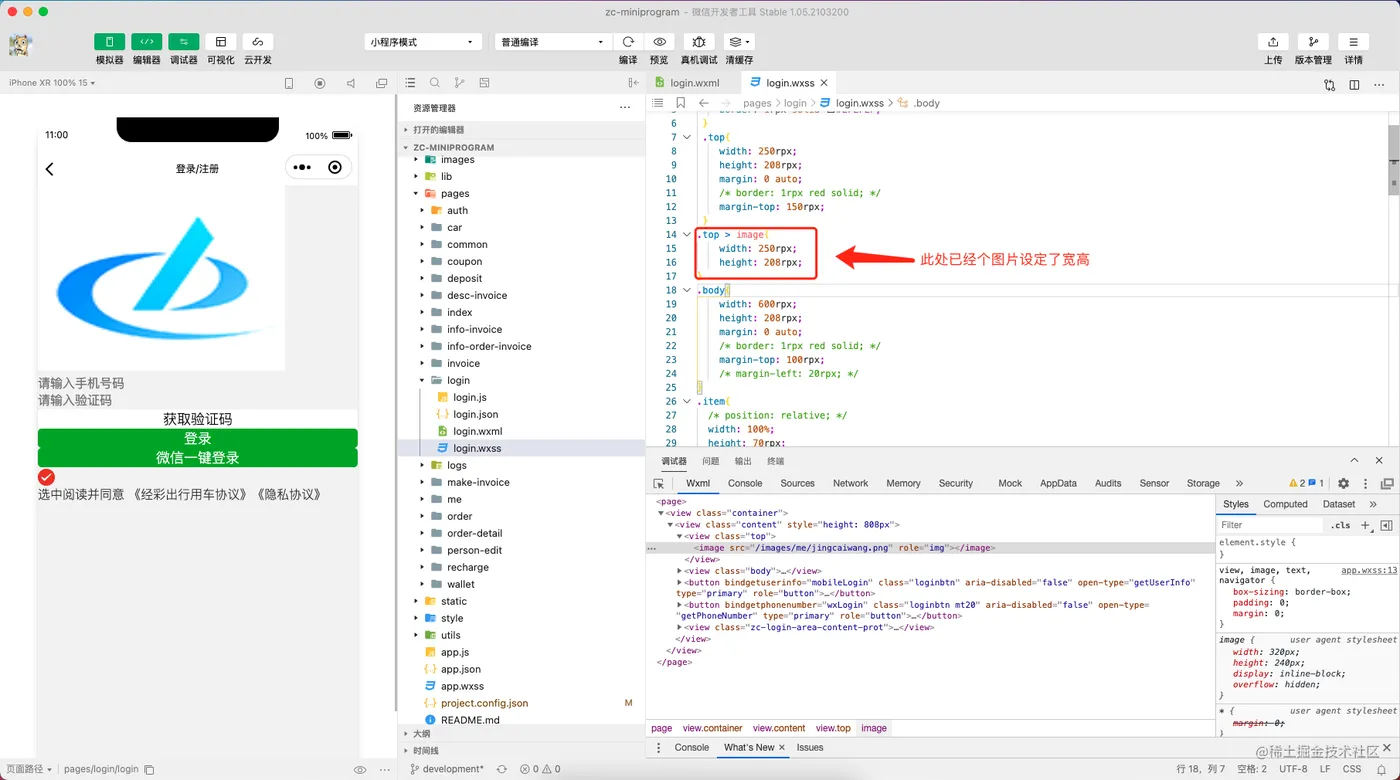Click the 登录 button in simulator

pyautogui.click(x=198, y=438)
